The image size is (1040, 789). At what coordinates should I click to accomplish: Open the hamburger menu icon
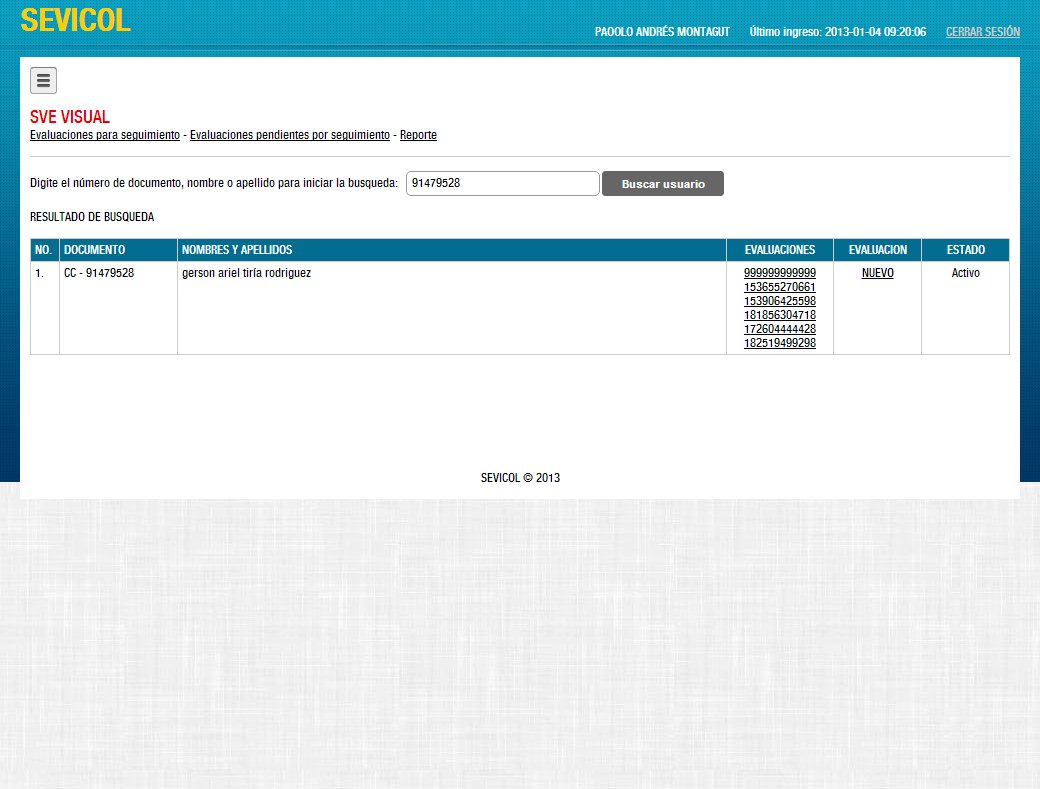pos(43,80)
